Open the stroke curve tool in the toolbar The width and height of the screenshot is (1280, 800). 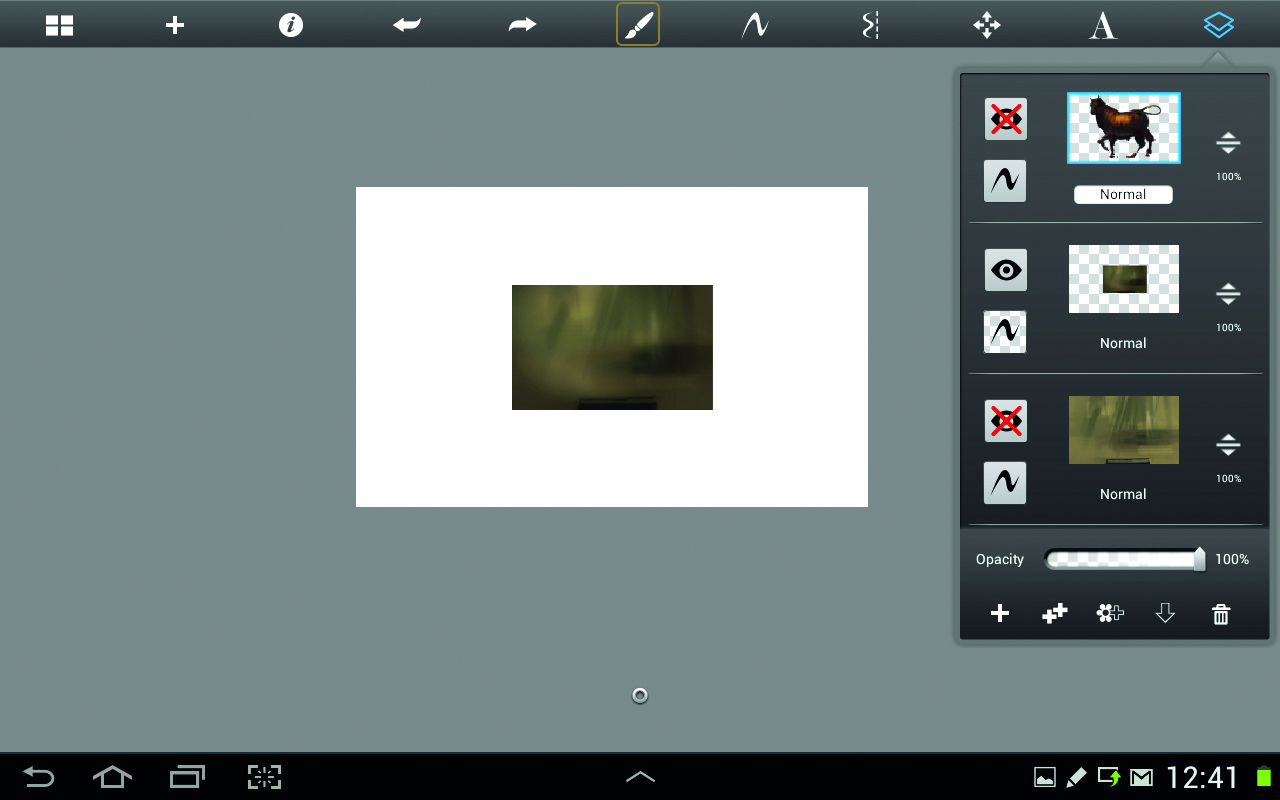coord(755,26)
